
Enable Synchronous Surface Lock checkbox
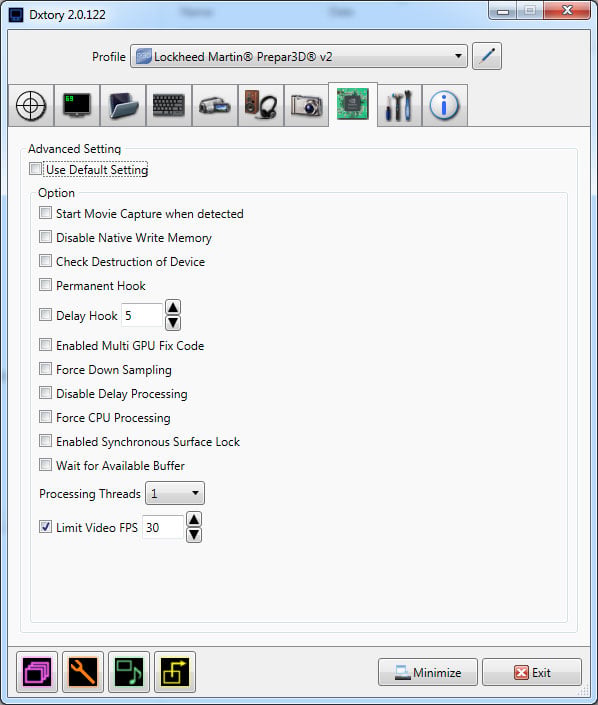[x=45, y=441]
